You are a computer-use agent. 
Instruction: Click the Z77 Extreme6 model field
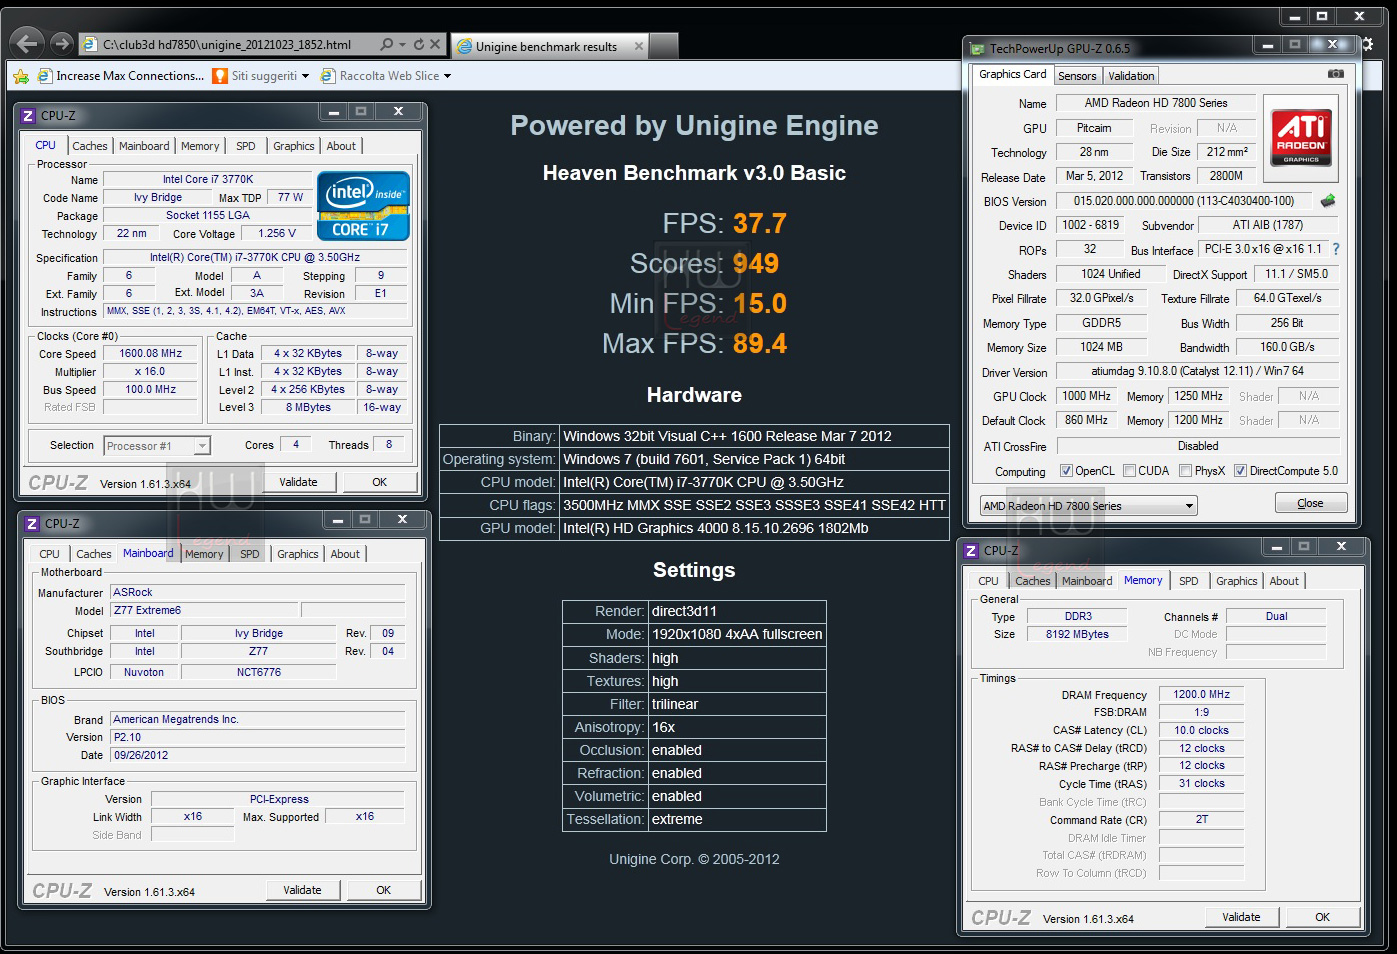pyautogui.click(x=204, y=610)
